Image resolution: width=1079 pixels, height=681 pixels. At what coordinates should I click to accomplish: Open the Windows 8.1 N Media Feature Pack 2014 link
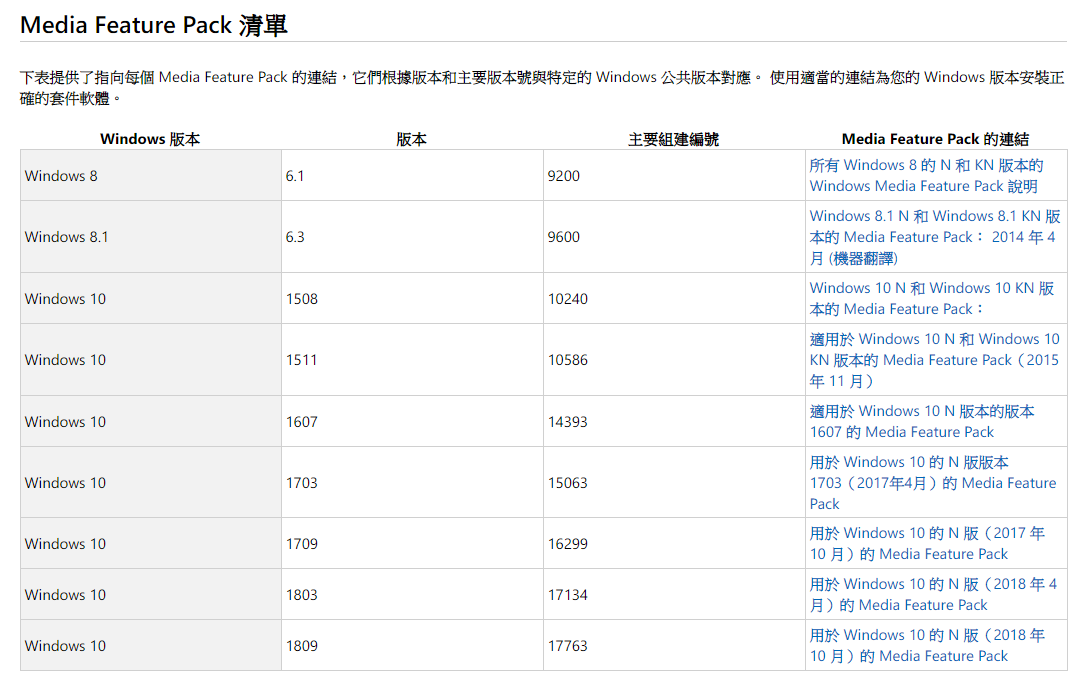click(934, 237)
